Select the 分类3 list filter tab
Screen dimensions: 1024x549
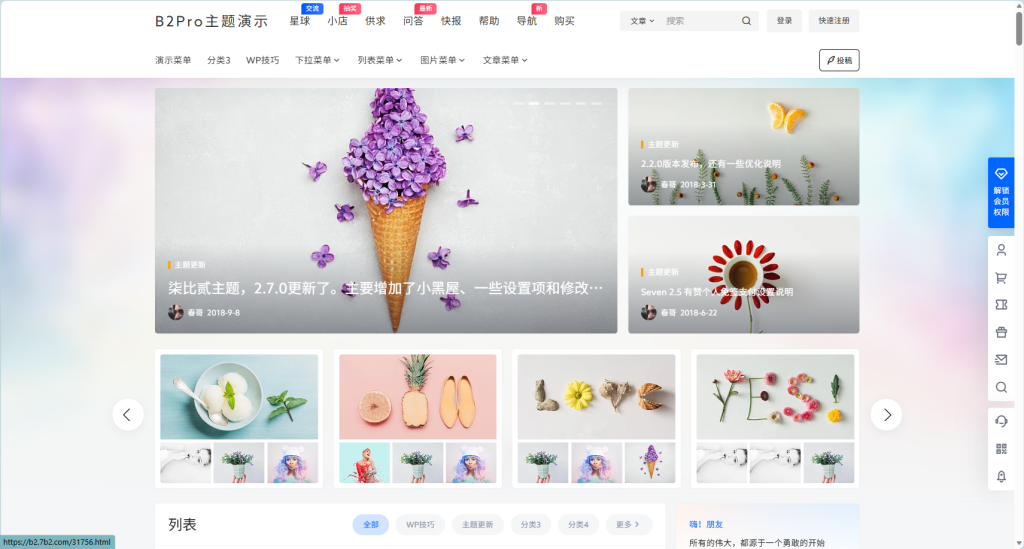pos(530,524)
